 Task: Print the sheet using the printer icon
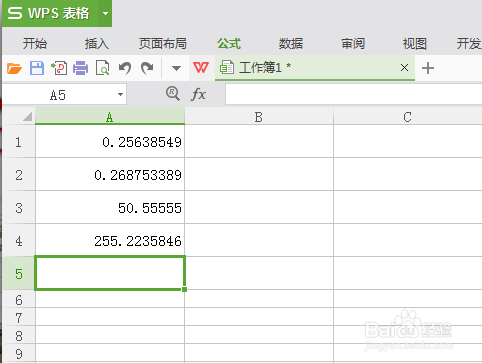click(x=81, y=68)
